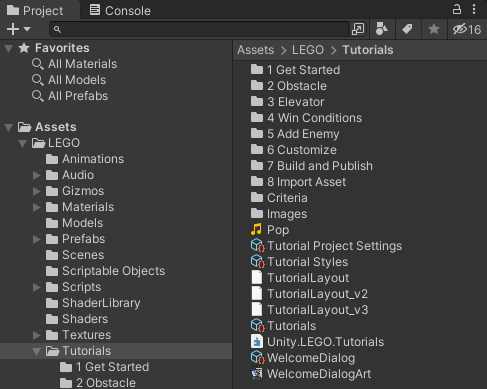Open Search by Label tag icon
487x389 pixels.
(x=407, y=29)
